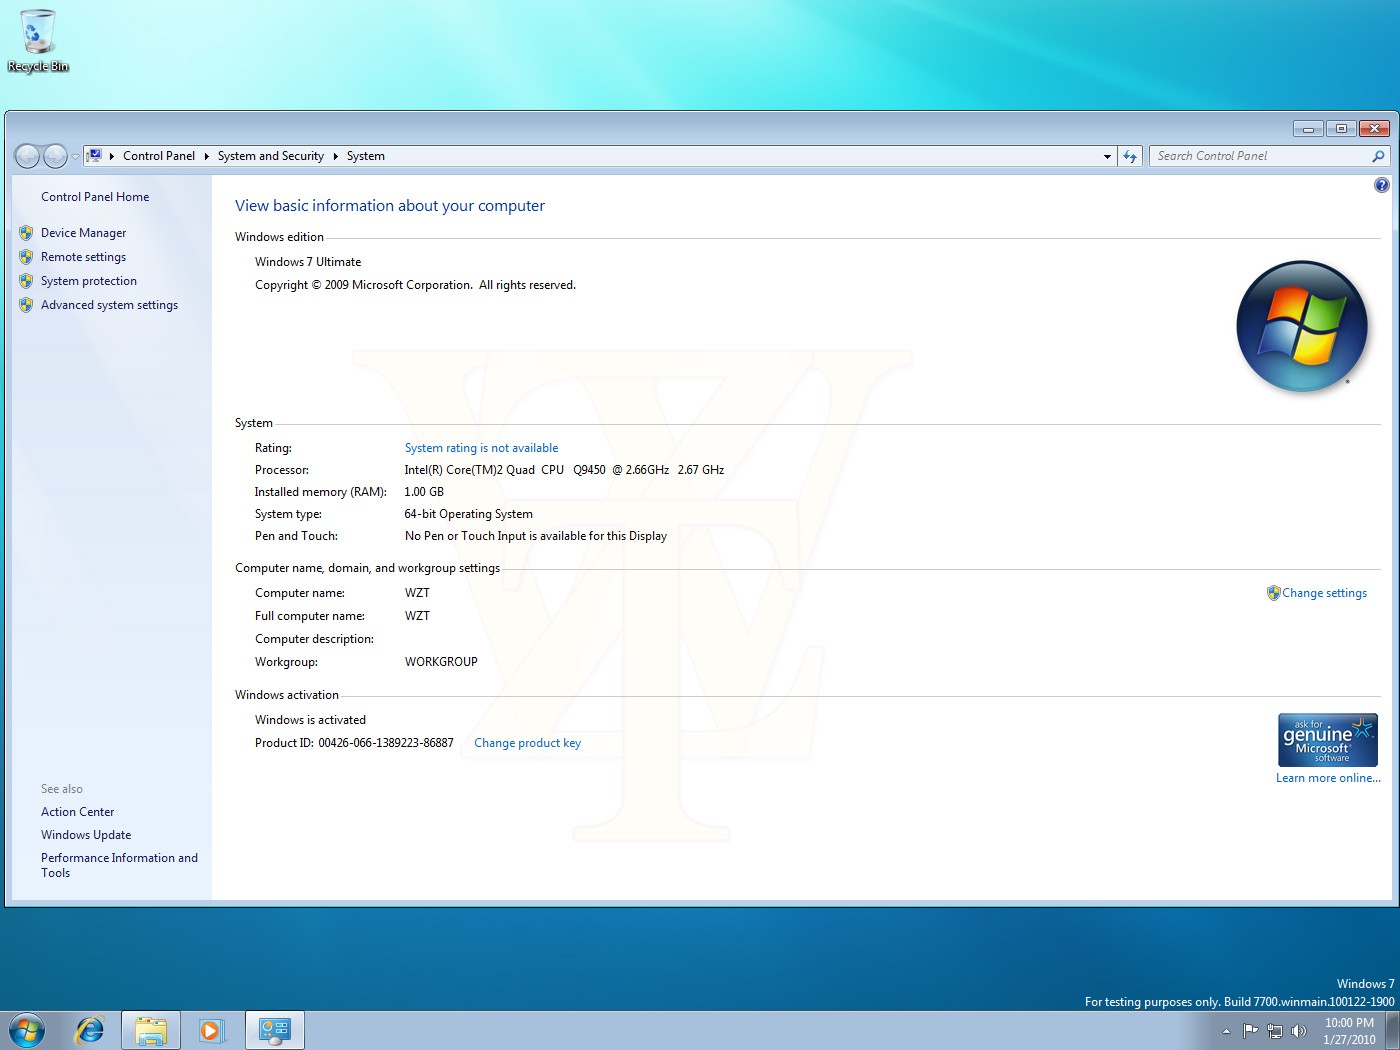Open Windows Explorer from the taskbar

(x=151, y=1030)
